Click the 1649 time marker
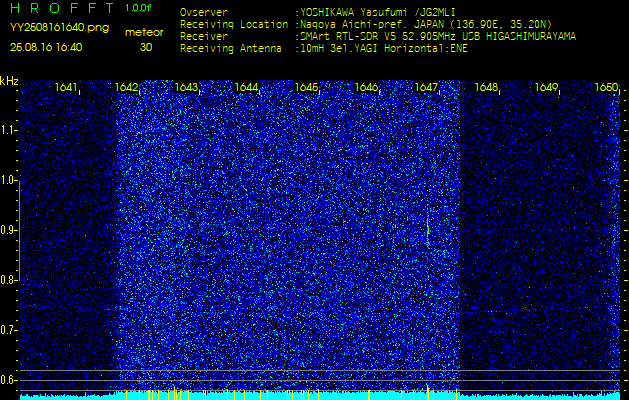This screenshot has height=400, width=629. 546,87
